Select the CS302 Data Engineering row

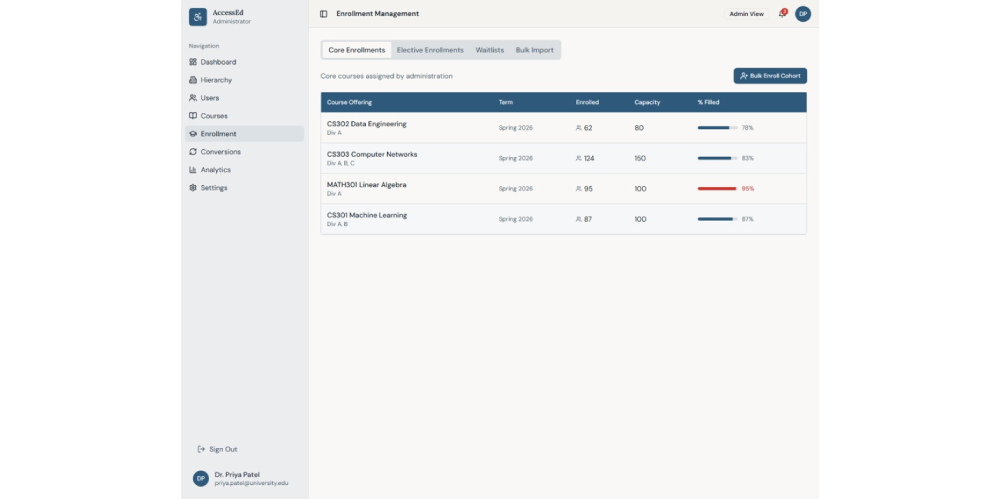click(563, 128)
